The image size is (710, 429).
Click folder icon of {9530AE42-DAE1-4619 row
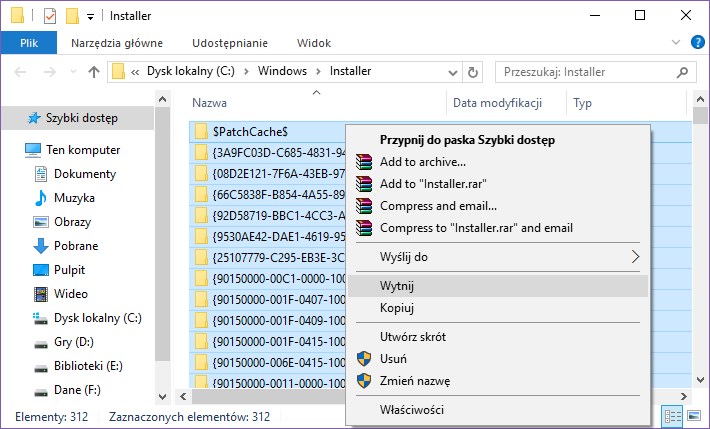(x=201, y=236)
